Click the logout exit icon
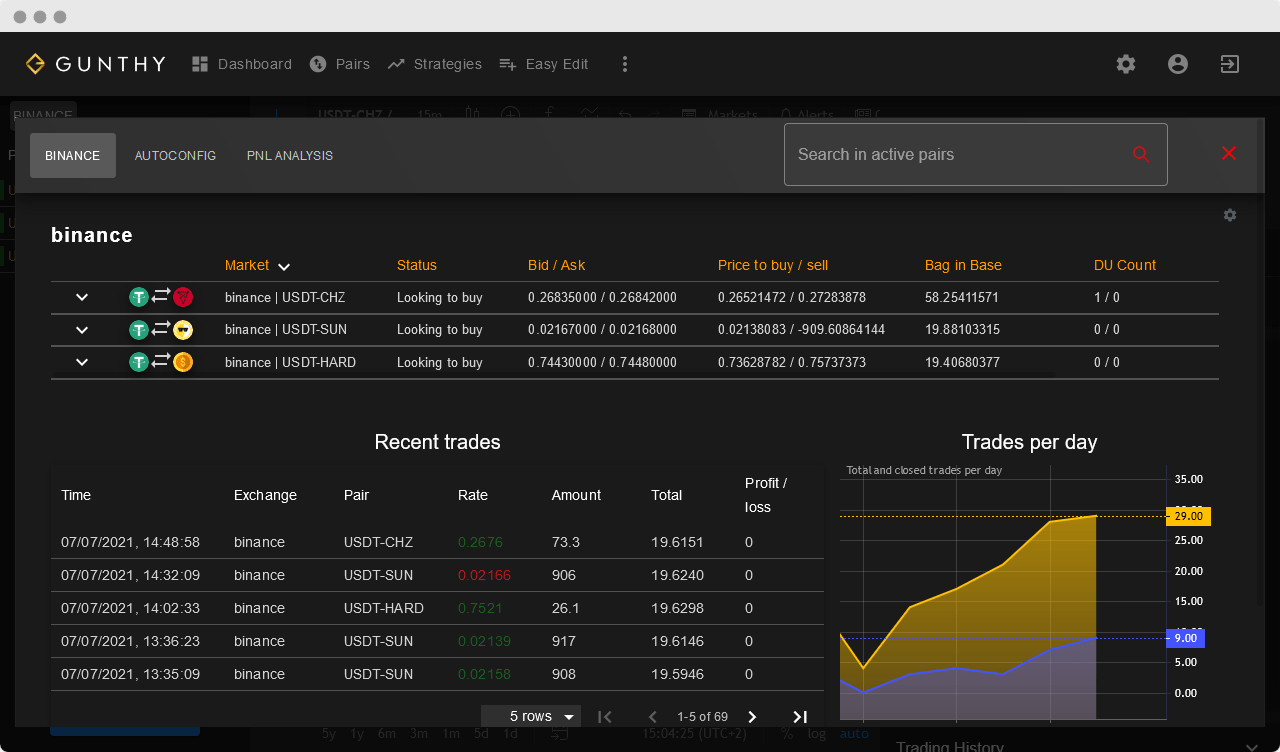The height and width of the screenshot is (752, 1280). (x=1230, y=64)
